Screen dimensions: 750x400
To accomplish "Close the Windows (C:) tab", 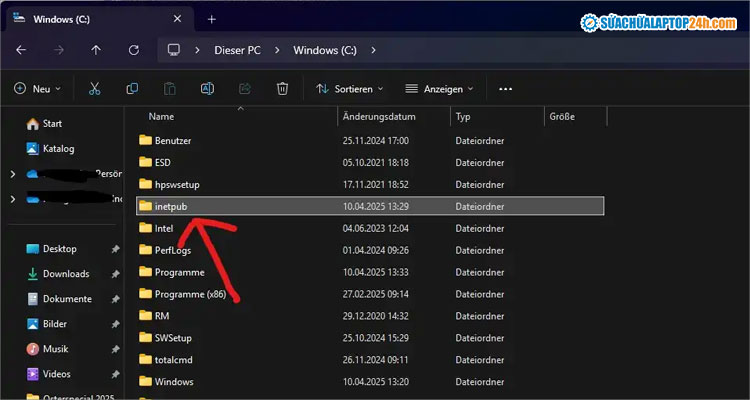I will 177,19.
